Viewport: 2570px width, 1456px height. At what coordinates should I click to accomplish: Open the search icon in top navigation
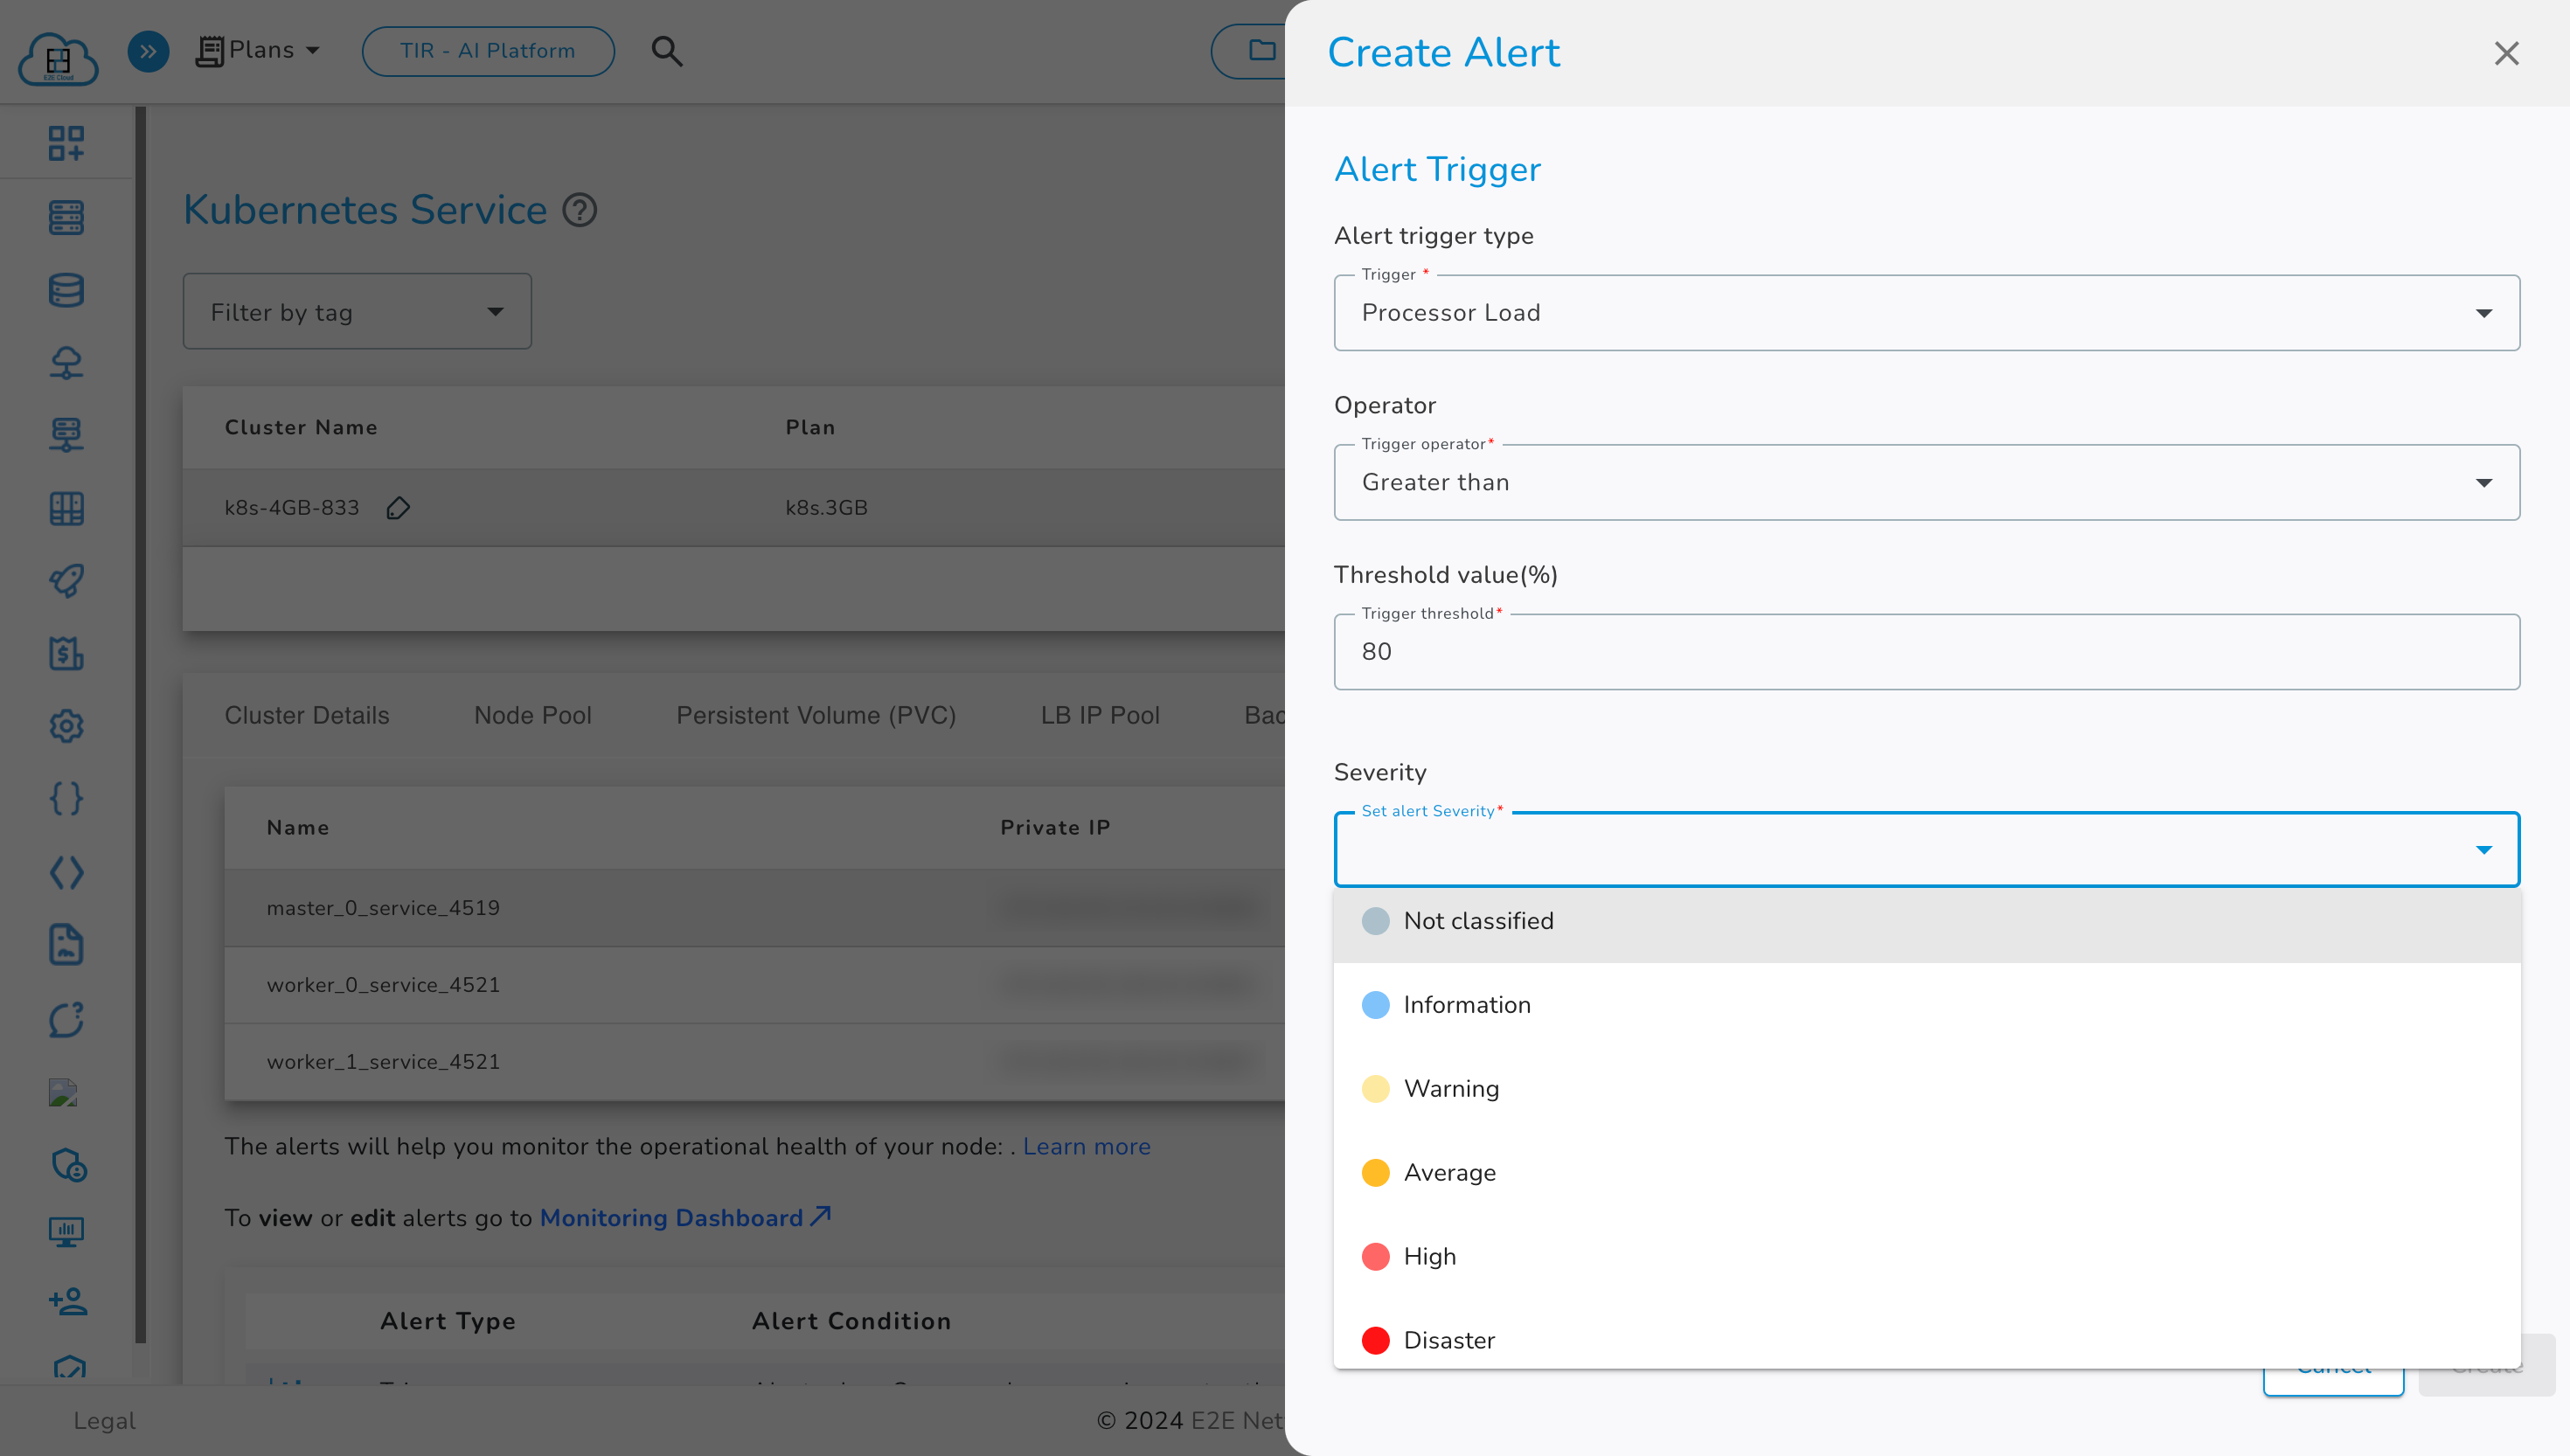coord(667,50)
